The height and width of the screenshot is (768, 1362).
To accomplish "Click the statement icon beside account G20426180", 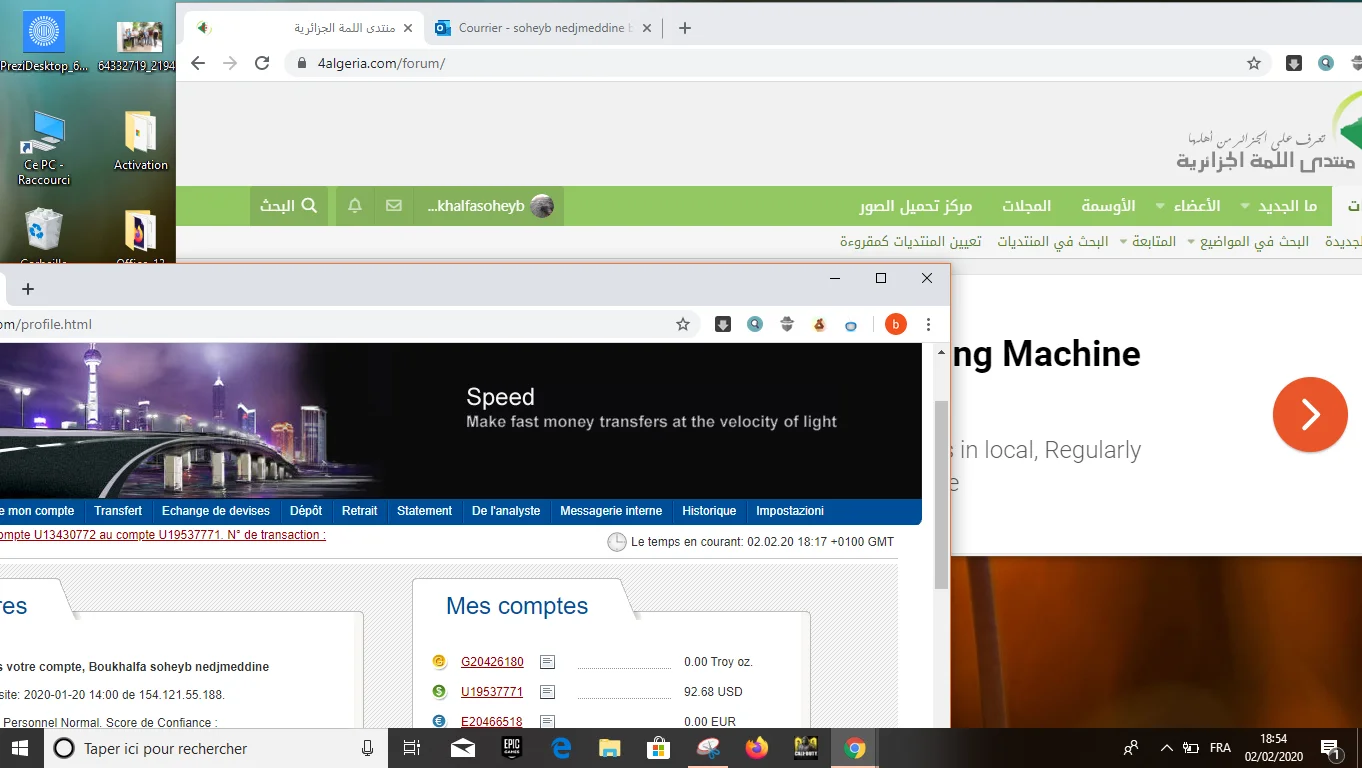I will 547,662.
